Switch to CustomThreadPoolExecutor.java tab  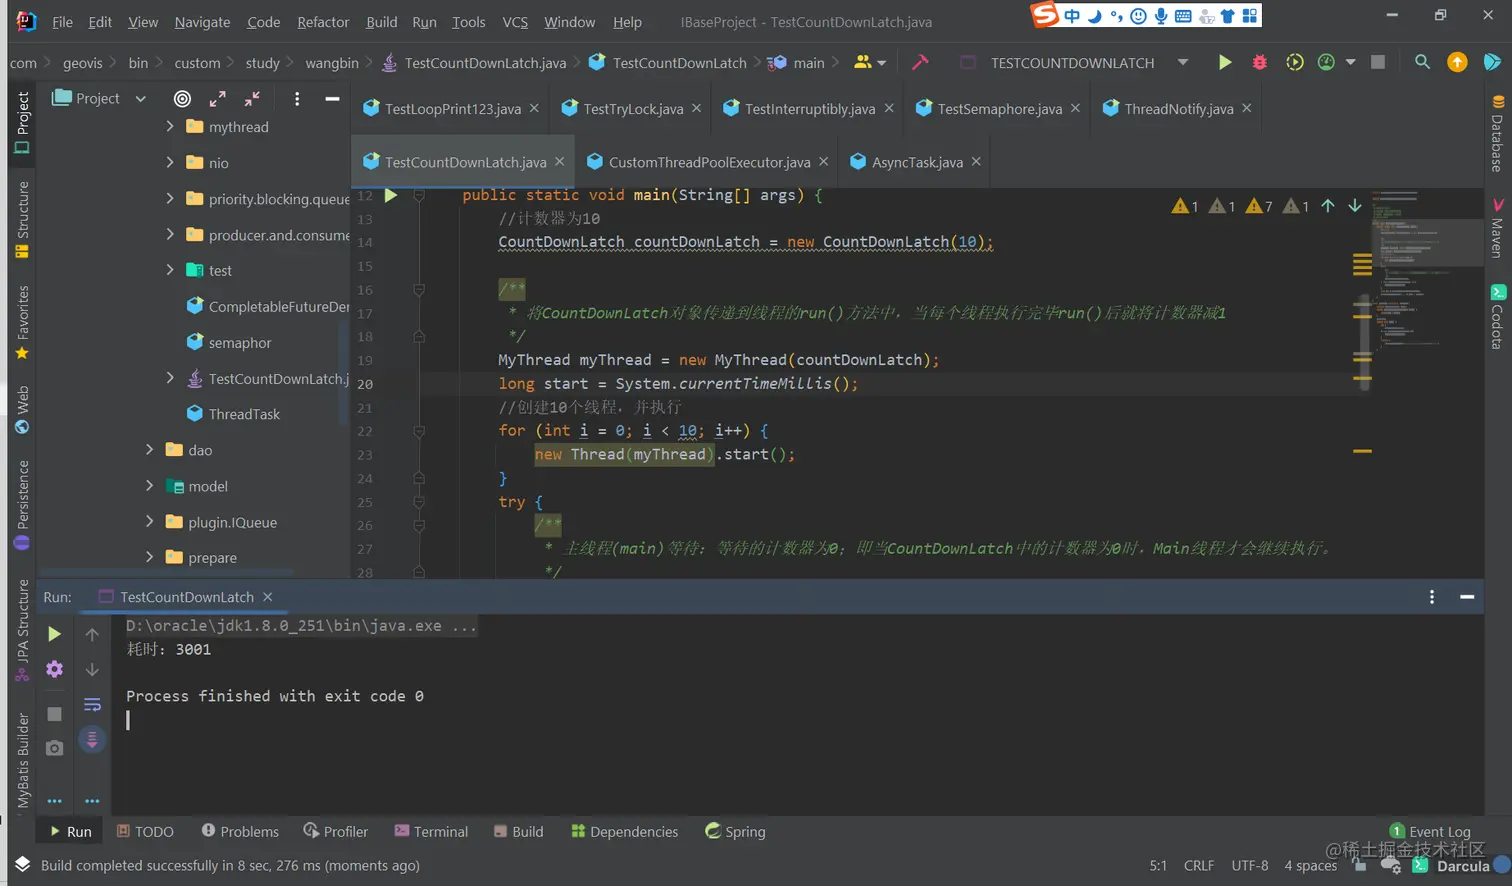click(709, 162)
